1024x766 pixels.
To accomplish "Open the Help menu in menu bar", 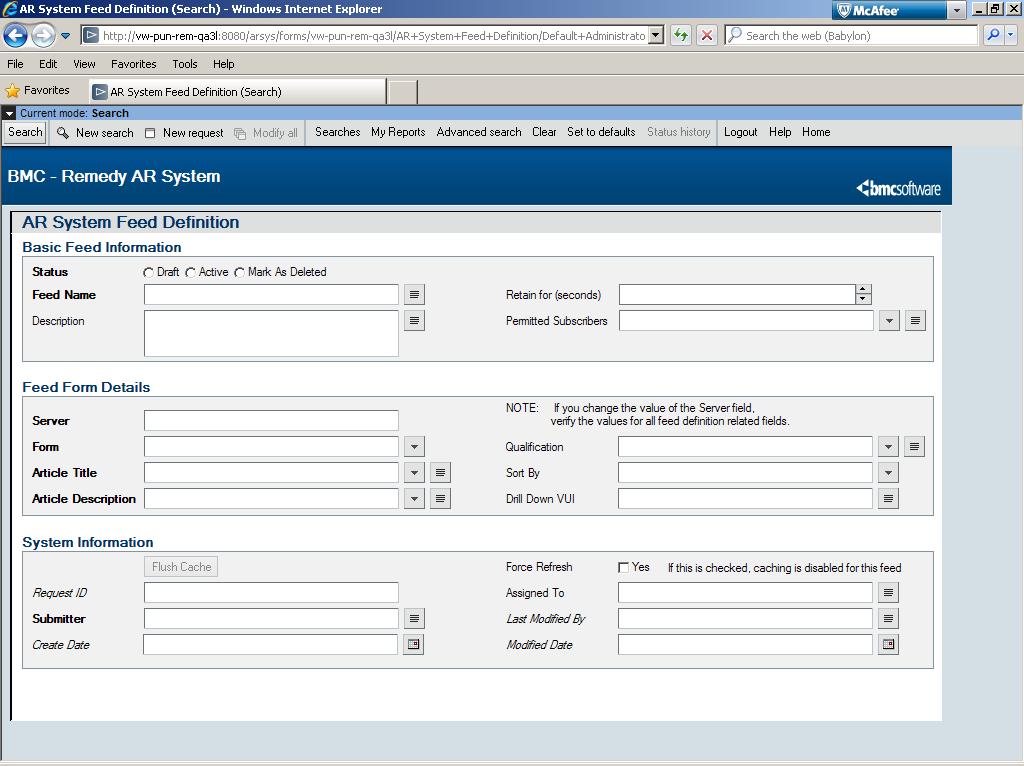I will pyautogui.click(x=223, y=64).
